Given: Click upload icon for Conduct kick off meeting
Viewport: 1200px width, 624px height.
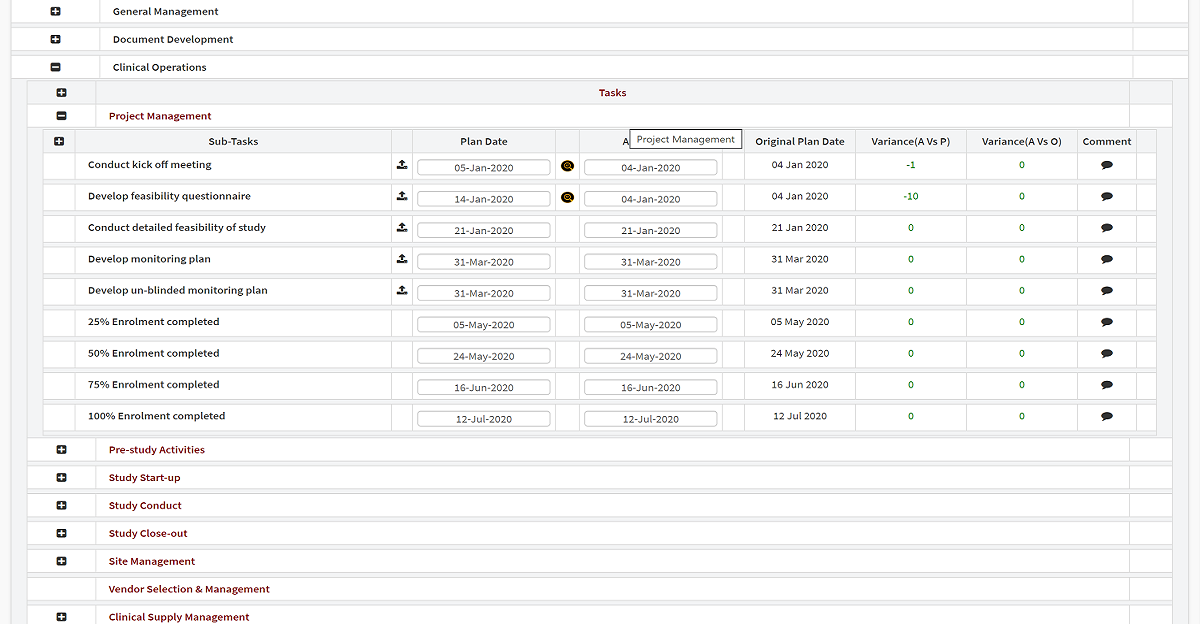Looking at the screenshot, I should point(401,166).
